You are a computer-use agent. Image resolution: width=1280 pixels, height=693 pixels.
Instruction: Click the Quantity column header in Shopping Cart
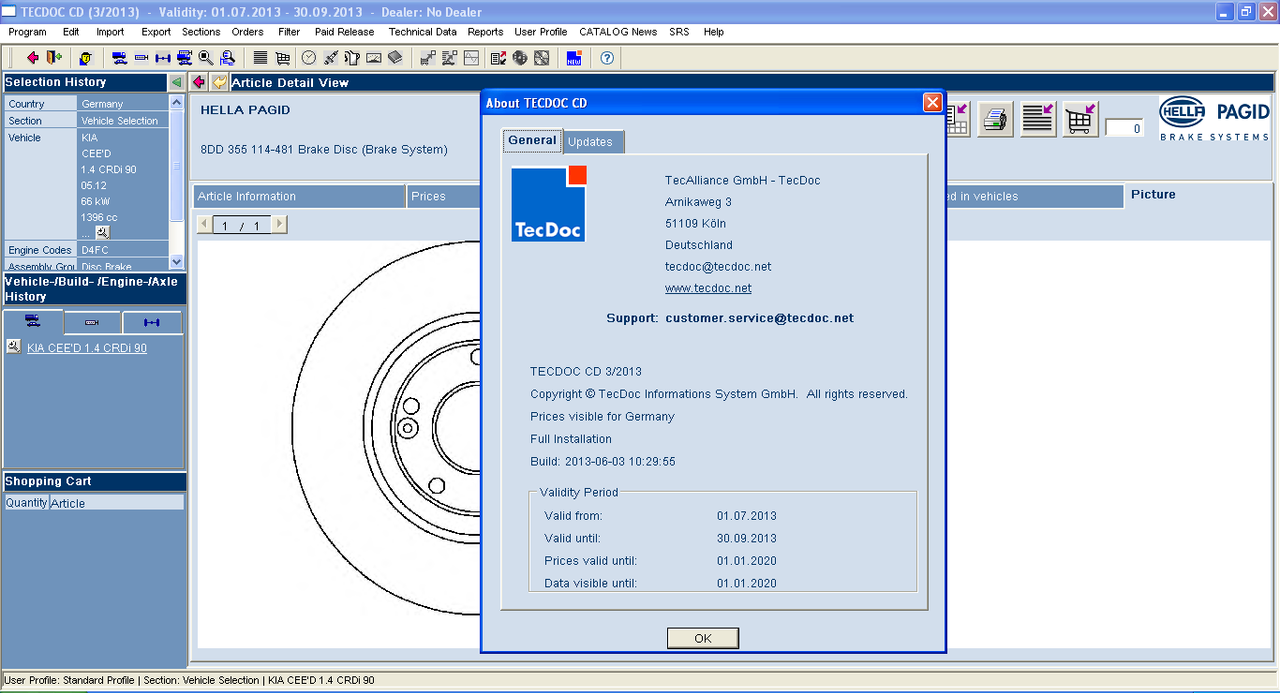pos(26,503)
